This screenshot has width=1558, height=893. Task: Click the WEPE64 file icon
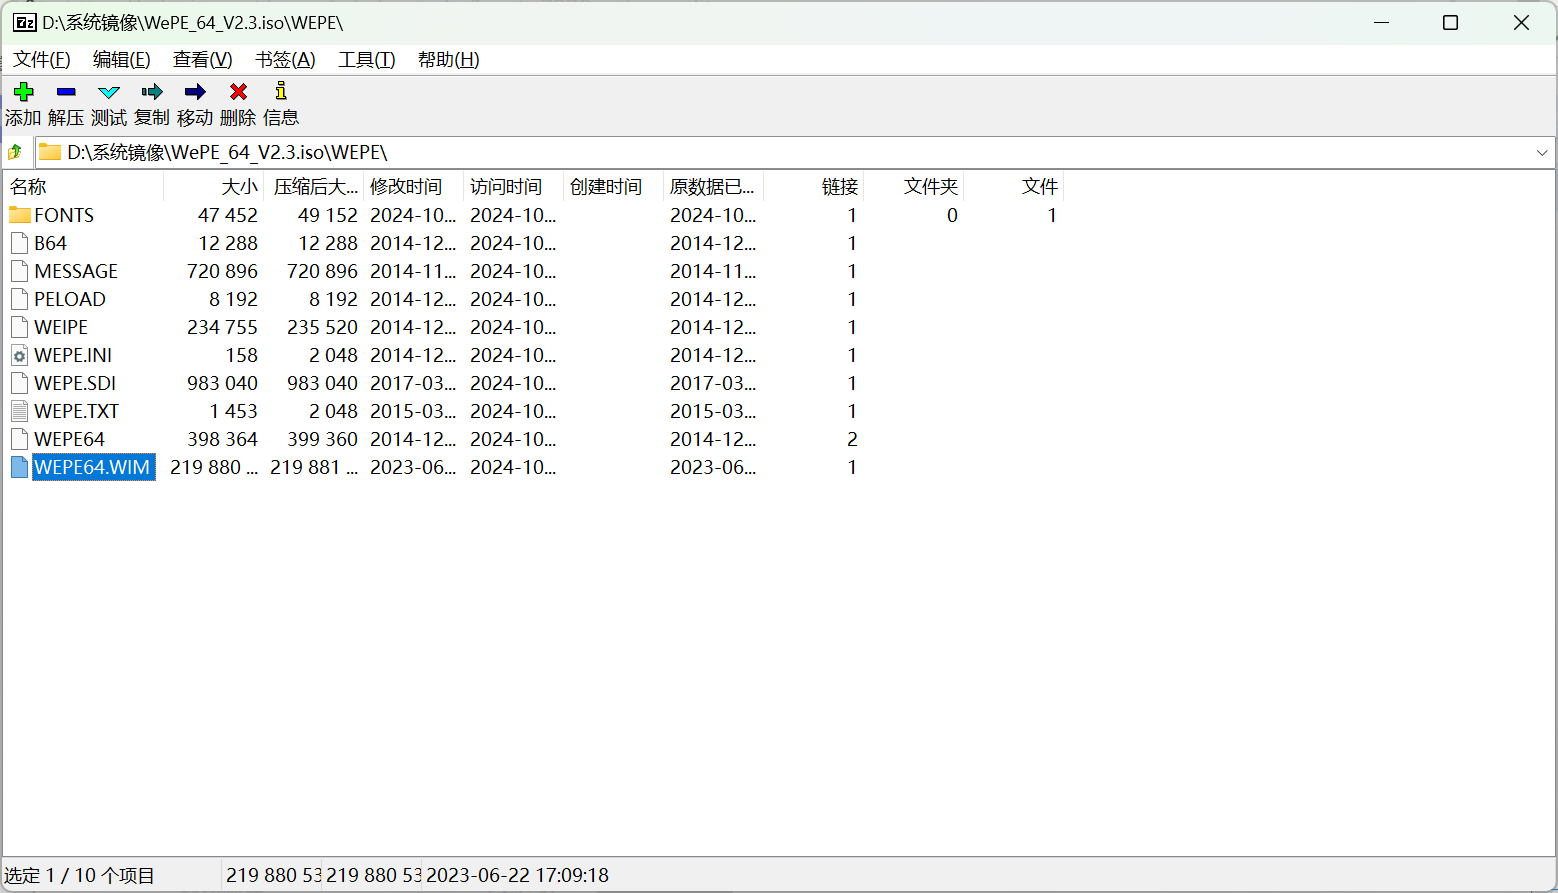(x=19, y=439)
